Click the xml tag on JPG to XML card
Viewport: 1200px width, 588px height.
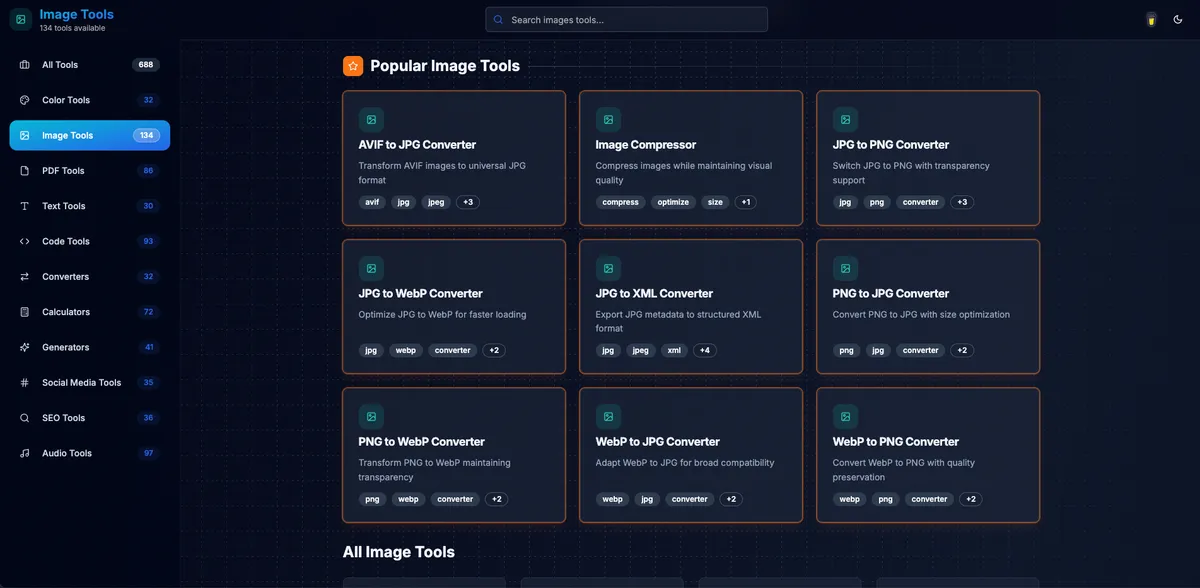click(x=674, y=351)
